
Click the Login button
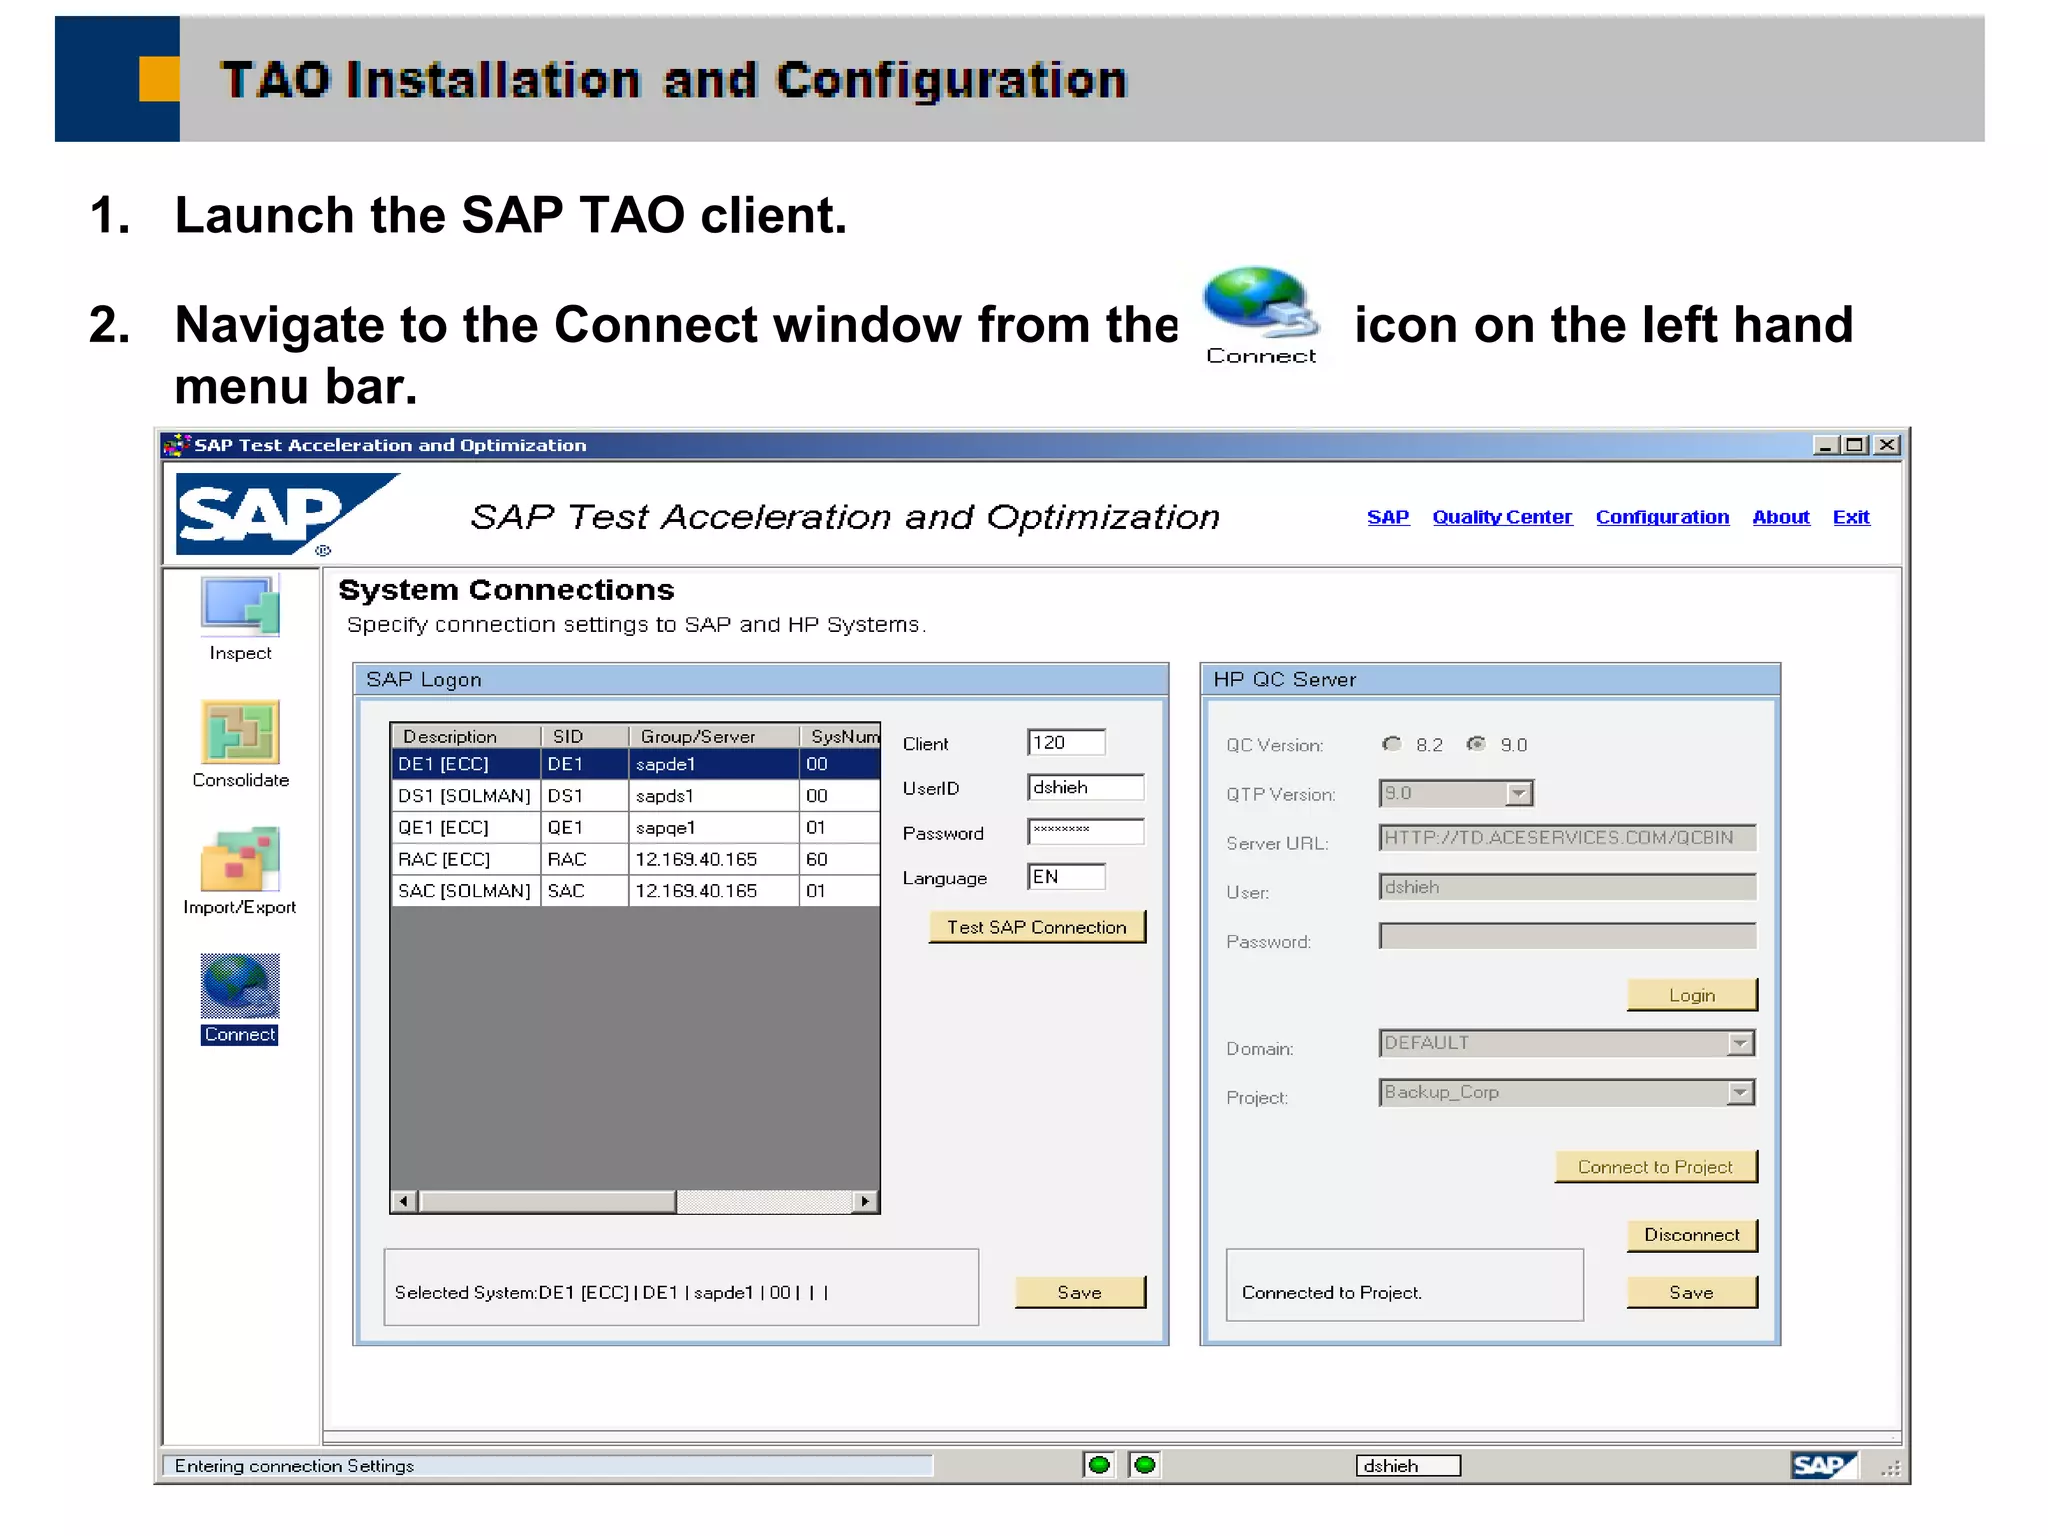[x=1692, y=995]
